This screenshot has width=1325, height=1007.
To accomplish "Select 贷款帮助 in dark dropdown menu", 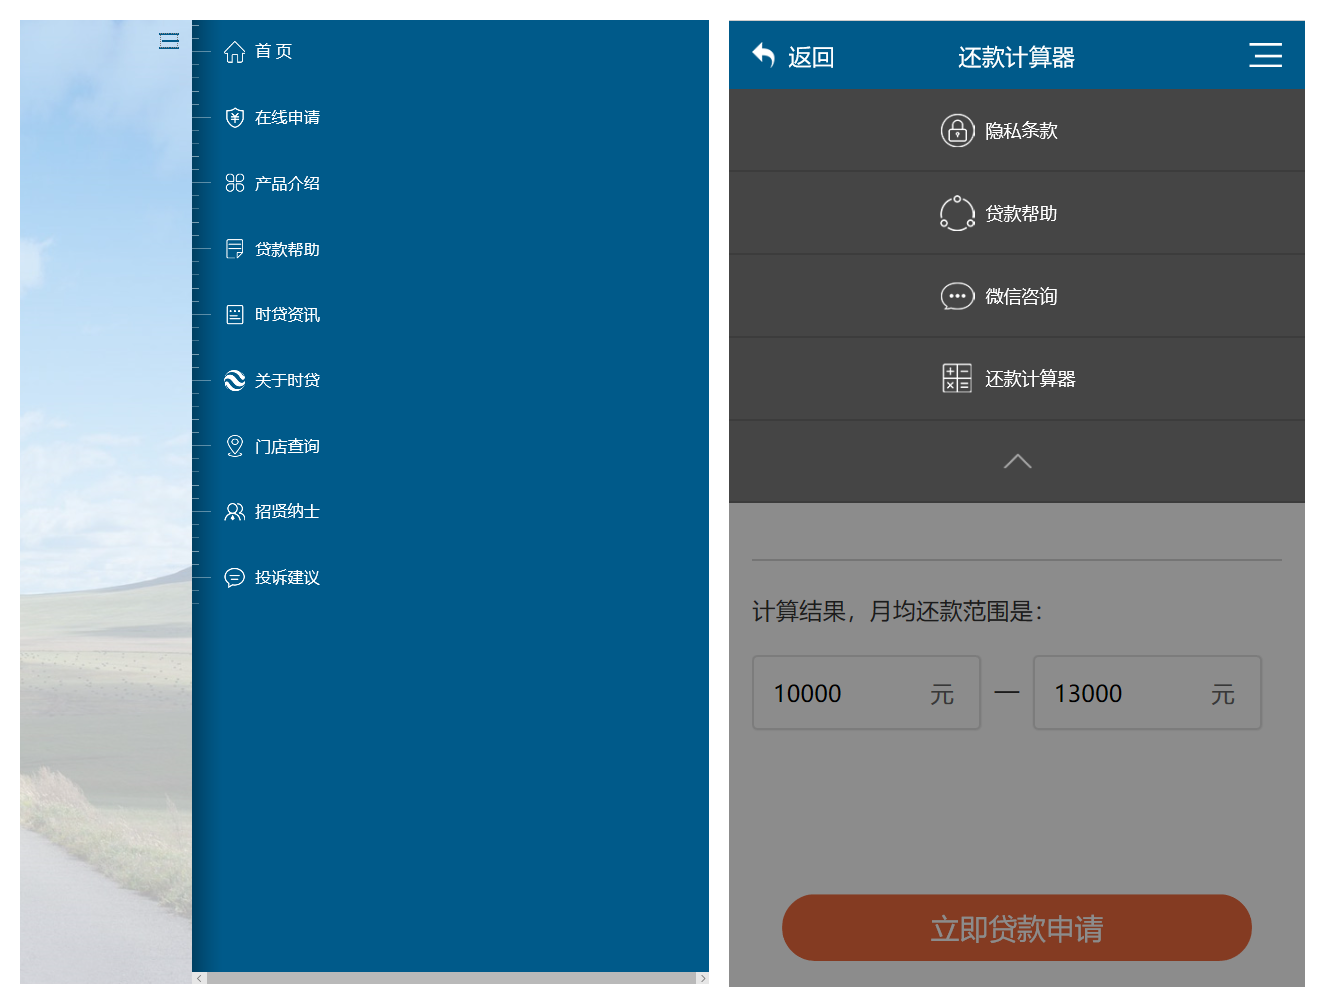I will pos(1017,213).
